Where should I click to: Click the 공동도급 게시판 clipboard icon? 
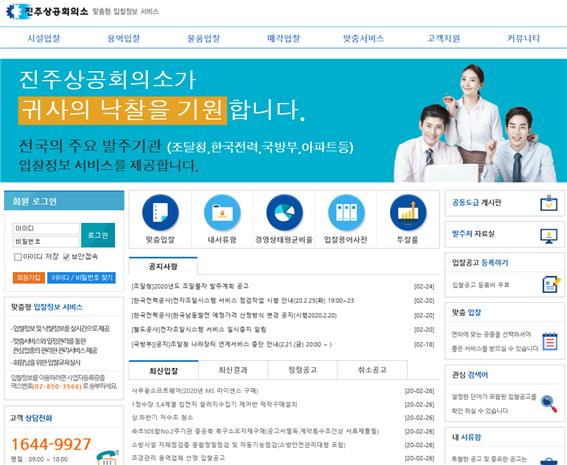[549, 203]
